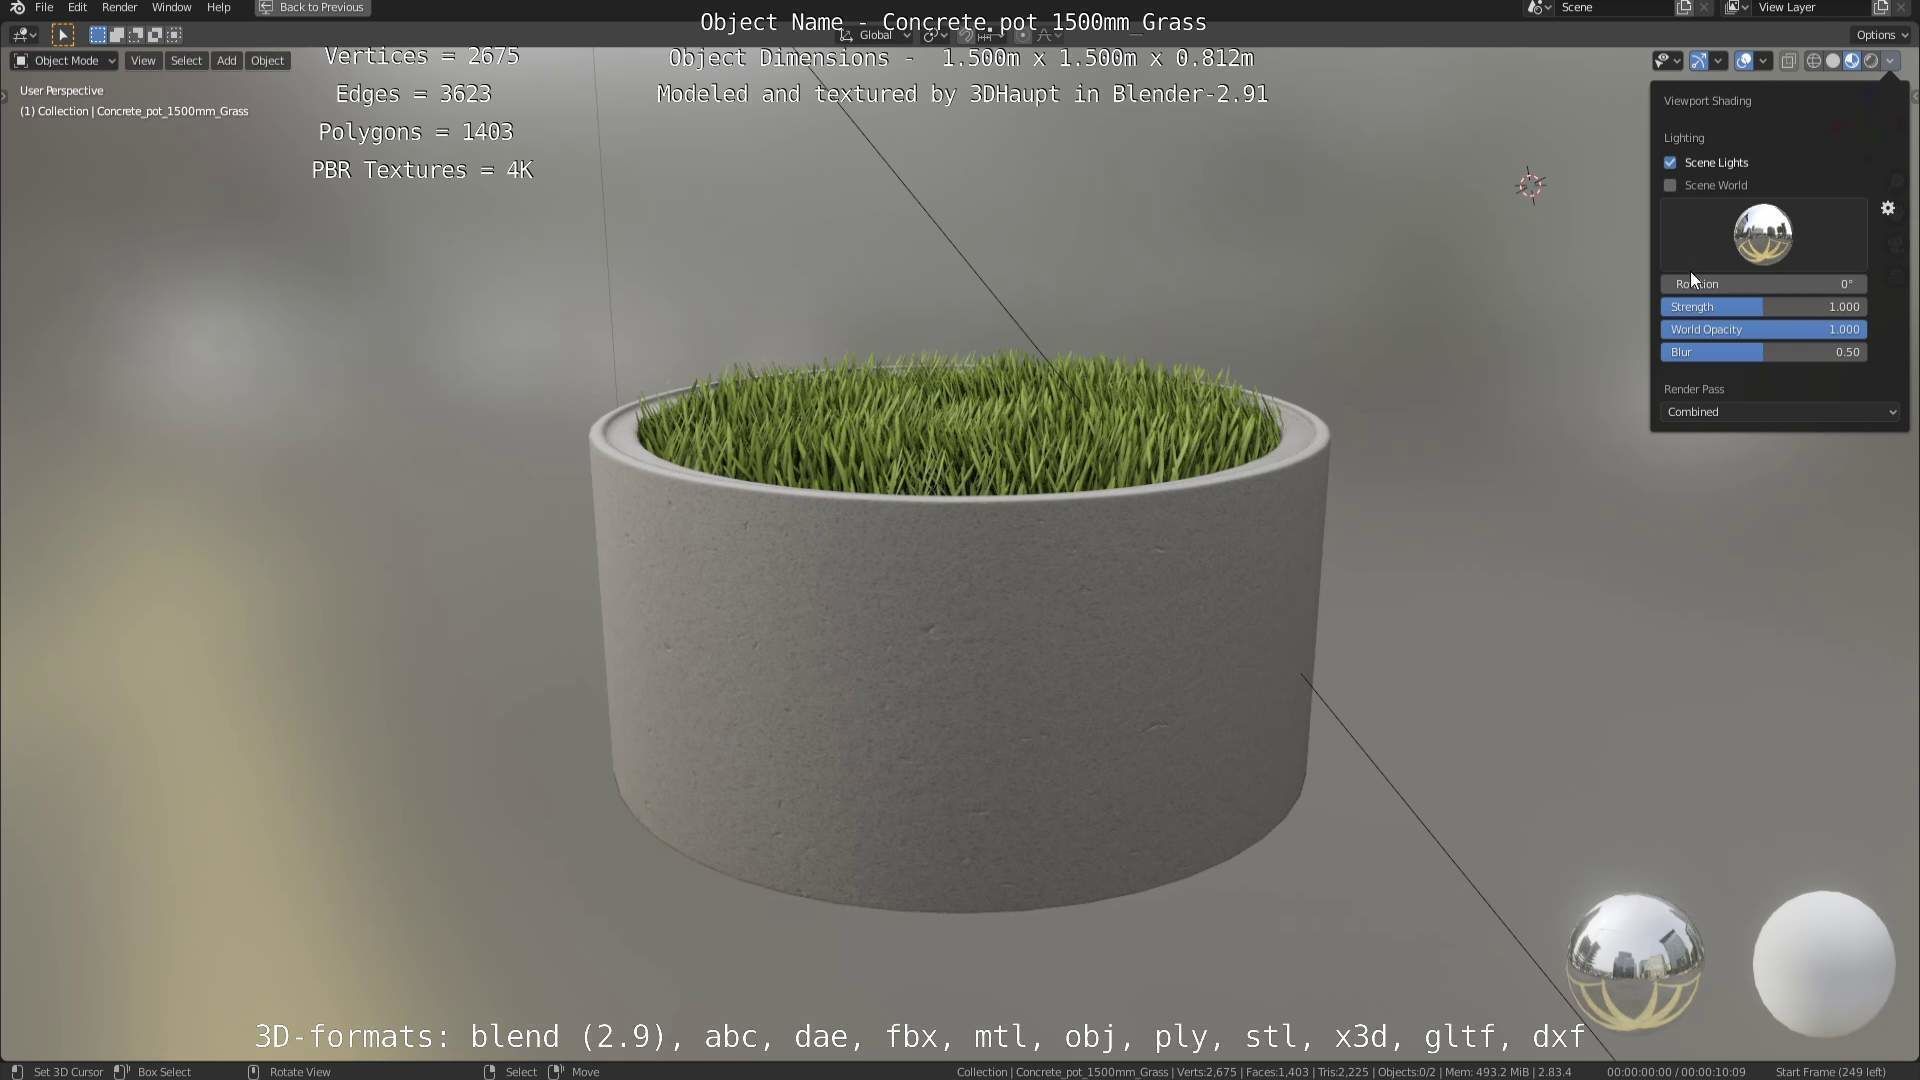Open the pivot point dropdown
1920x1080 pixels.
pyautogui.click(x=935, y=35)
